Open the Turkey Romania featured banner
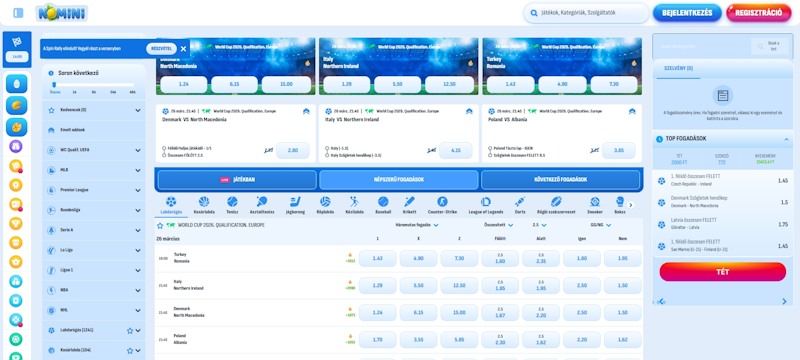Screen dimensions: 800x360 pos(562,66)
